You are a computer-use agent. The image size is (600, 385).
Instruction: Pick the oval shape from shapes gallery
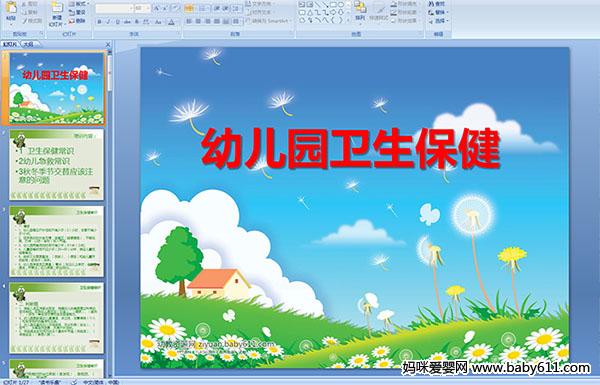340,4
